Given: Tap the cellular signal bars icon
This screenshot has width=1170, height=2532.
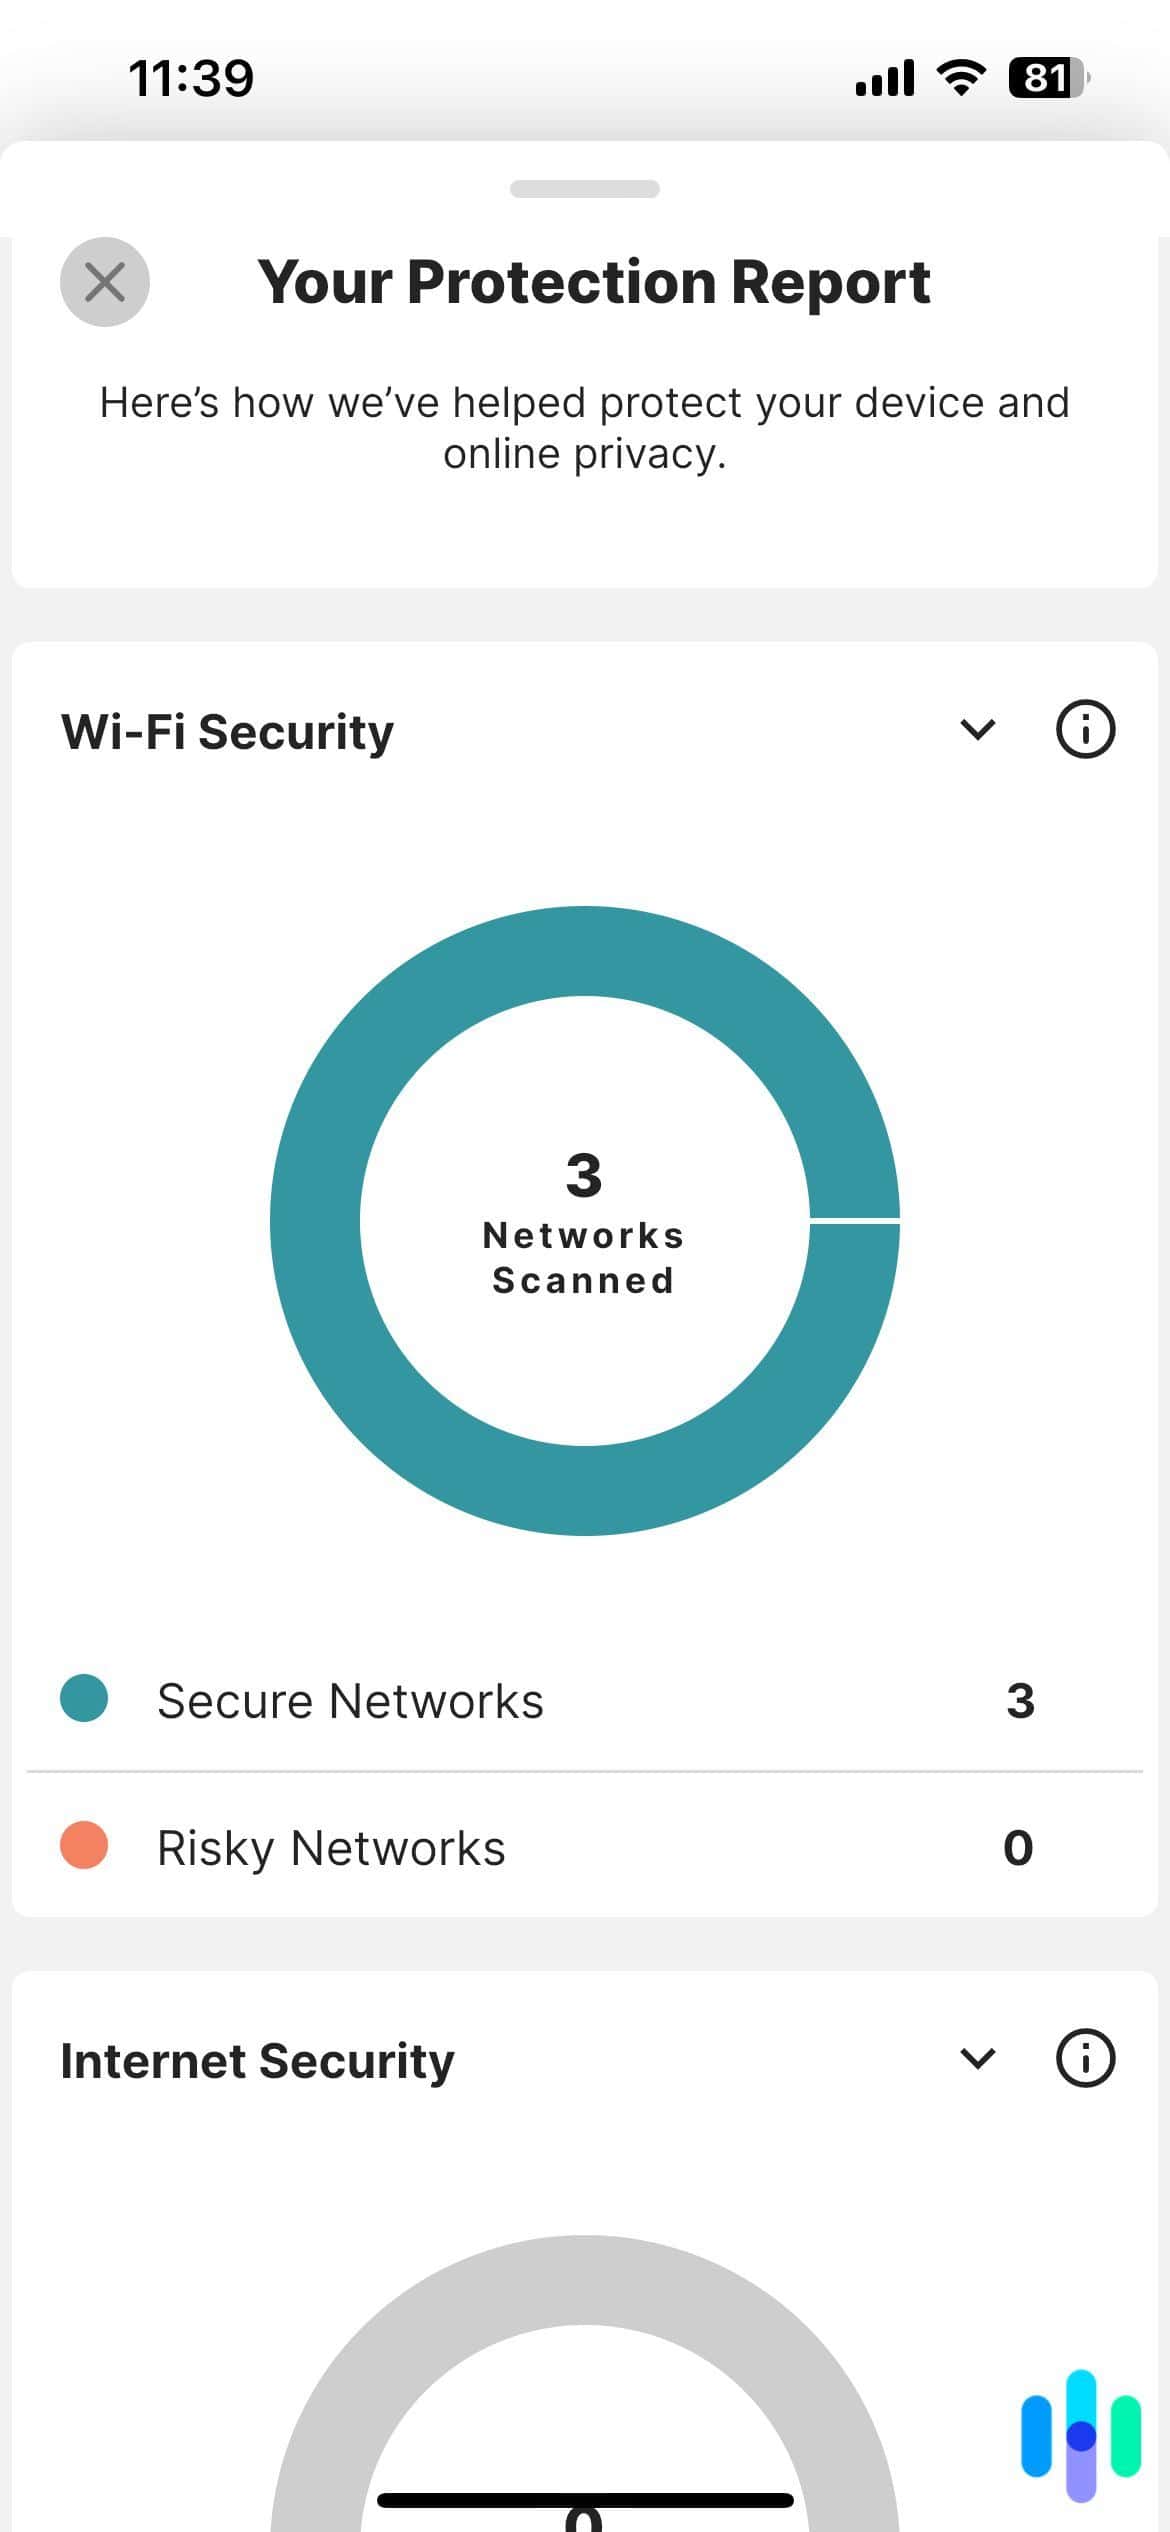Looking at the screenshot, I should pyautogui.click(x=884, y=75).
